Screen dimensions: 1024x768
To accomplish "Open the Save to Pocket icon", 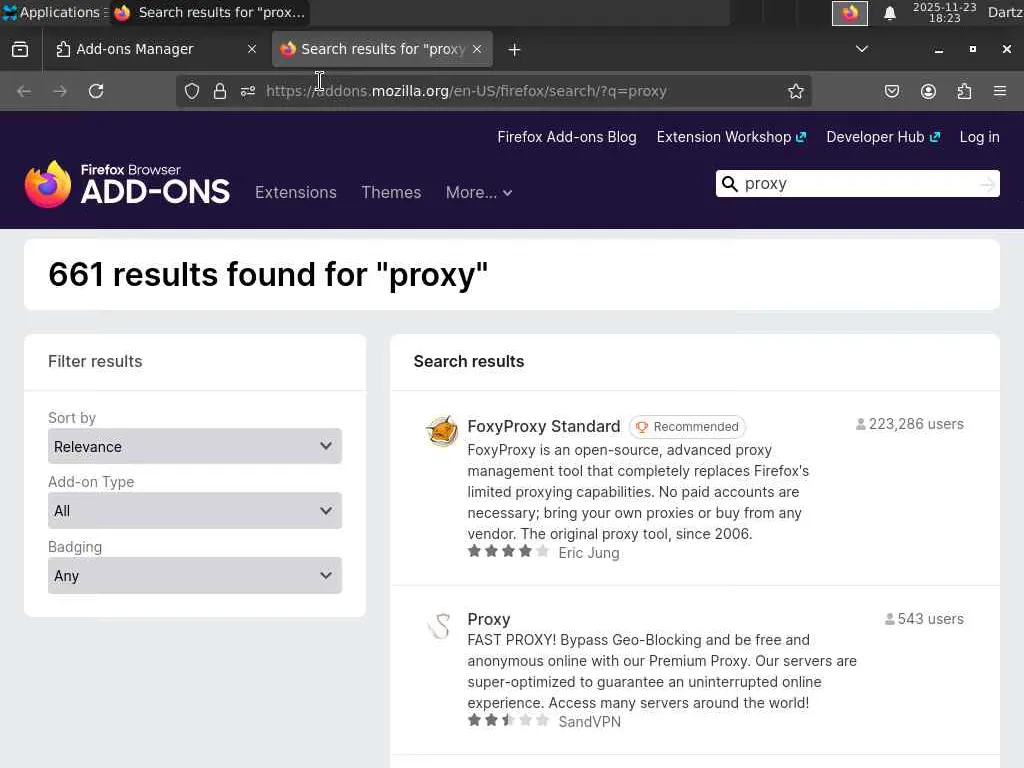I will pos(892,91).
